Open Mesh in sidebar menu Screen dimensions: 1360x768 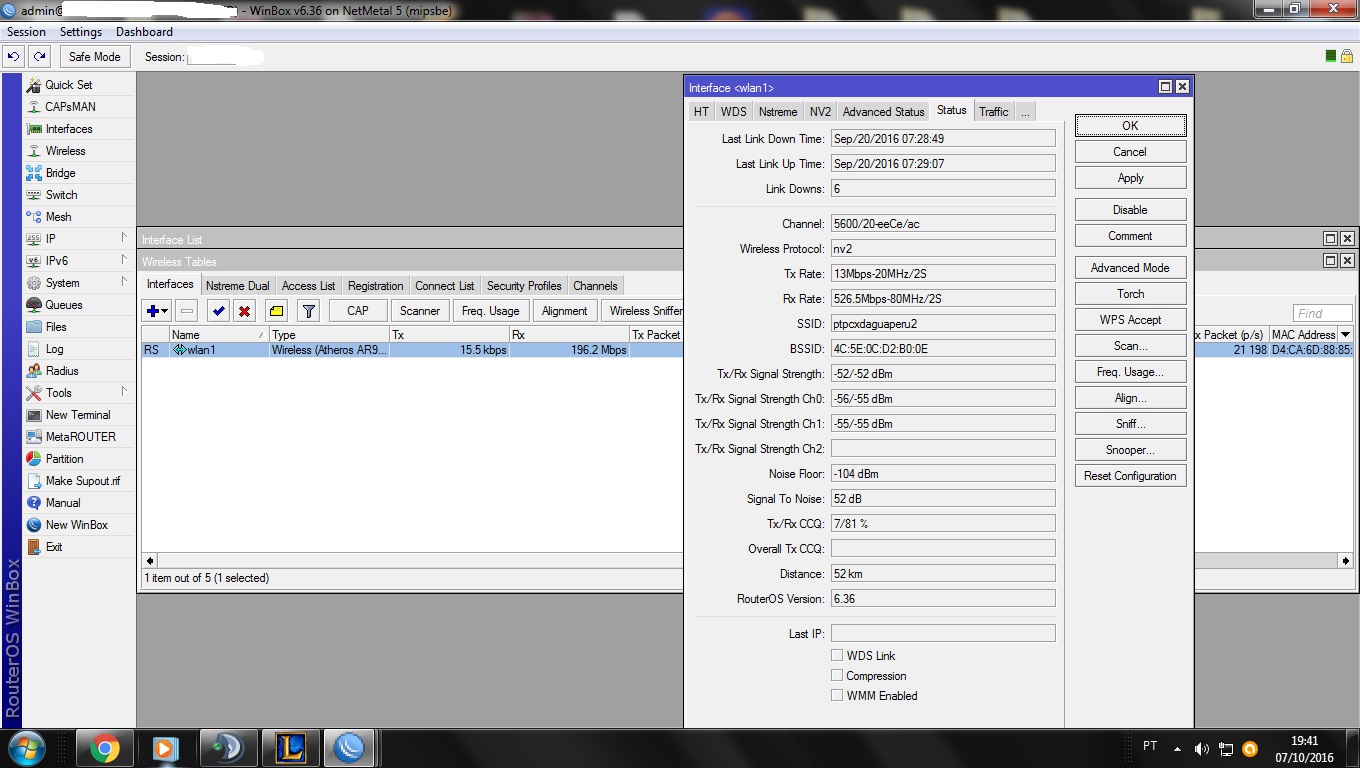click(58, 217)
